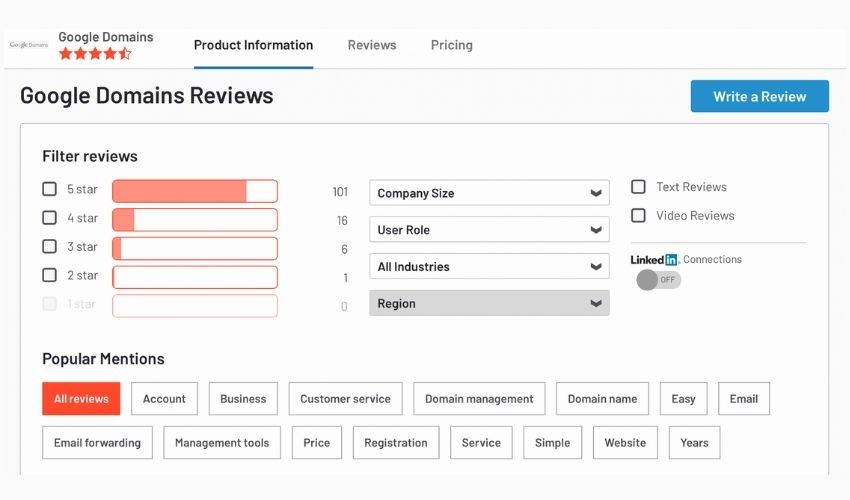This screenshot has width=850, height=500.
Task: Open the User Role dropdown
Action: (x=490, y=230)
